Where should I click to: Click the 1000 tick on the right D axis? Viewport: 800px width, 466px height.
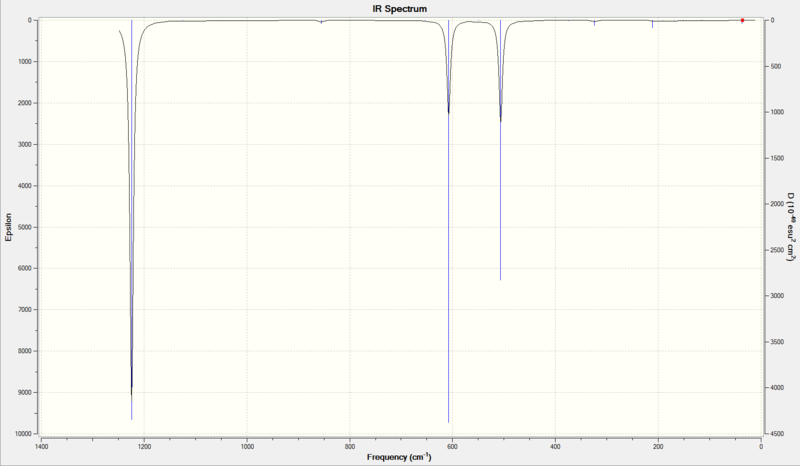[778, 112]
